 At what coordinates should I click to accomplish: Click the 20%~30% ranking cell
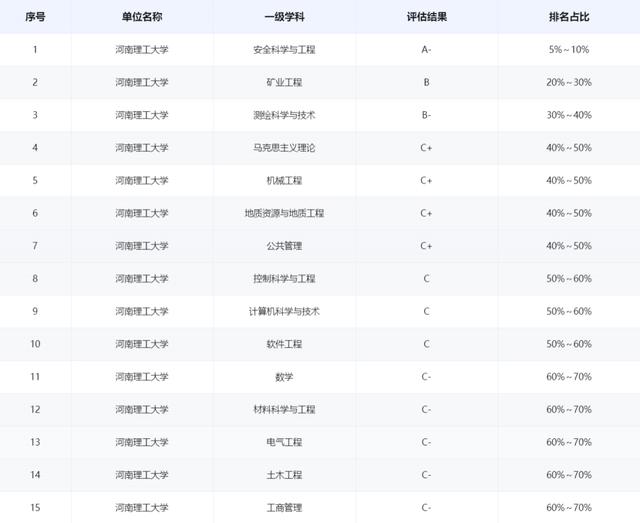569,82
